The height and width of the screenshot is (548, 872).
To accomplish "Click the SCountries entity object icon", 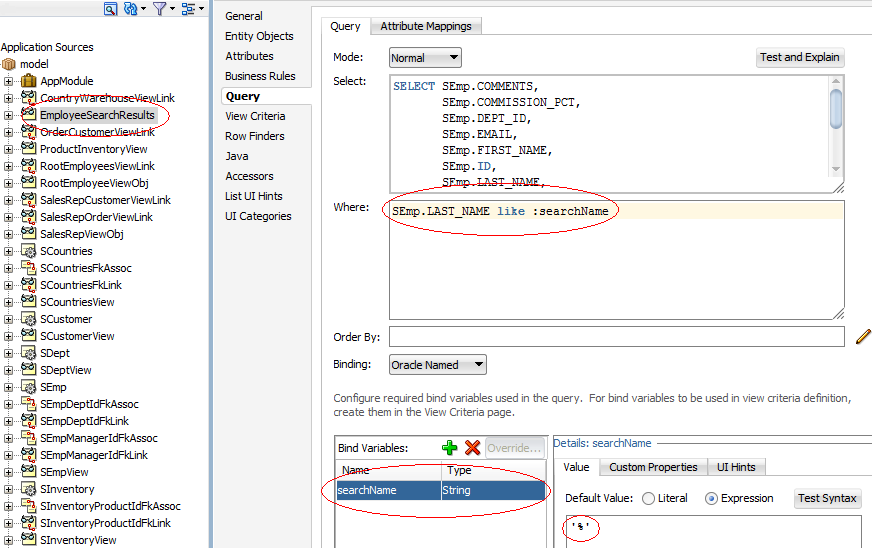I will [x=28, y=251].
